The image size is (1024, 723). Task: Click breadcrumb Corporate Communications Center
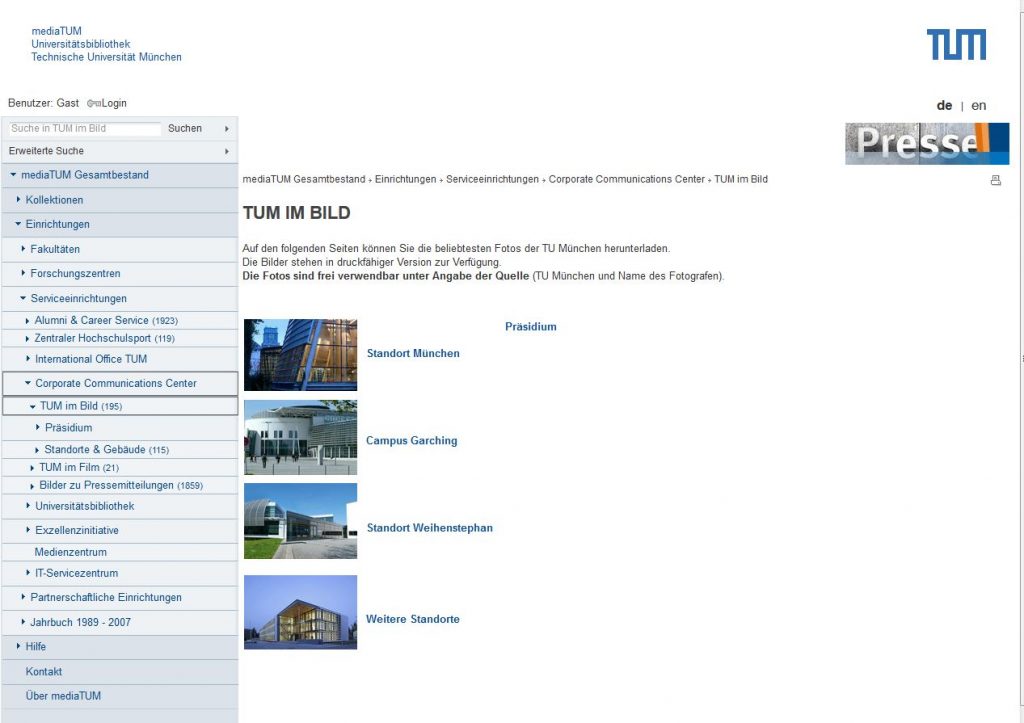627,179
